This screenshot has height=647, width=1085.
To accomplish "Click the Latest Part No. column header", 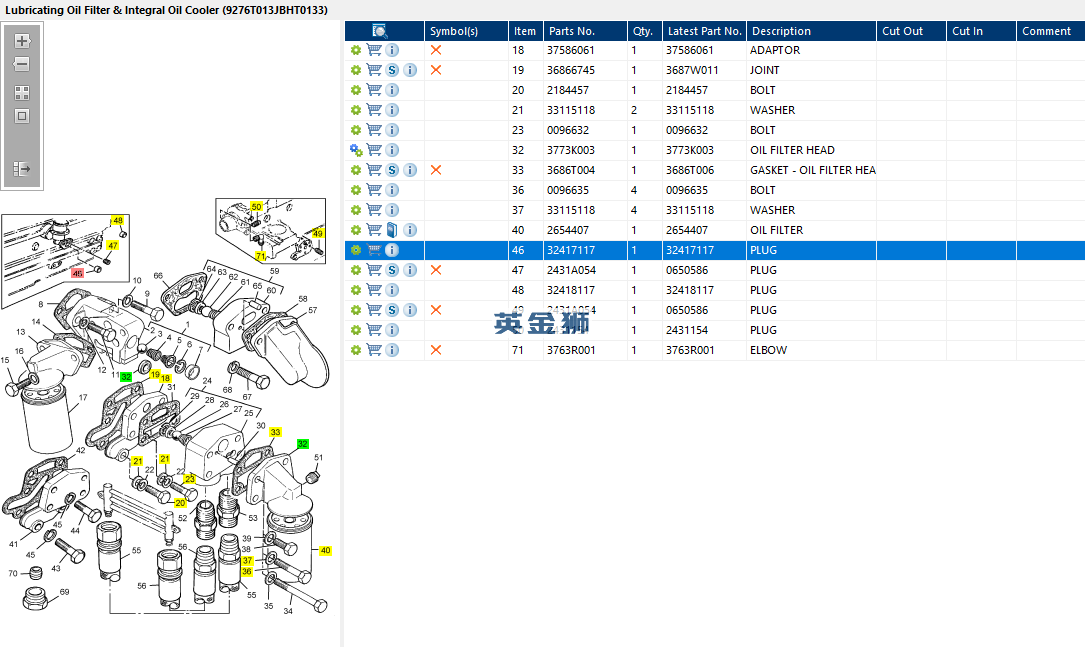I will coord(704,31).
